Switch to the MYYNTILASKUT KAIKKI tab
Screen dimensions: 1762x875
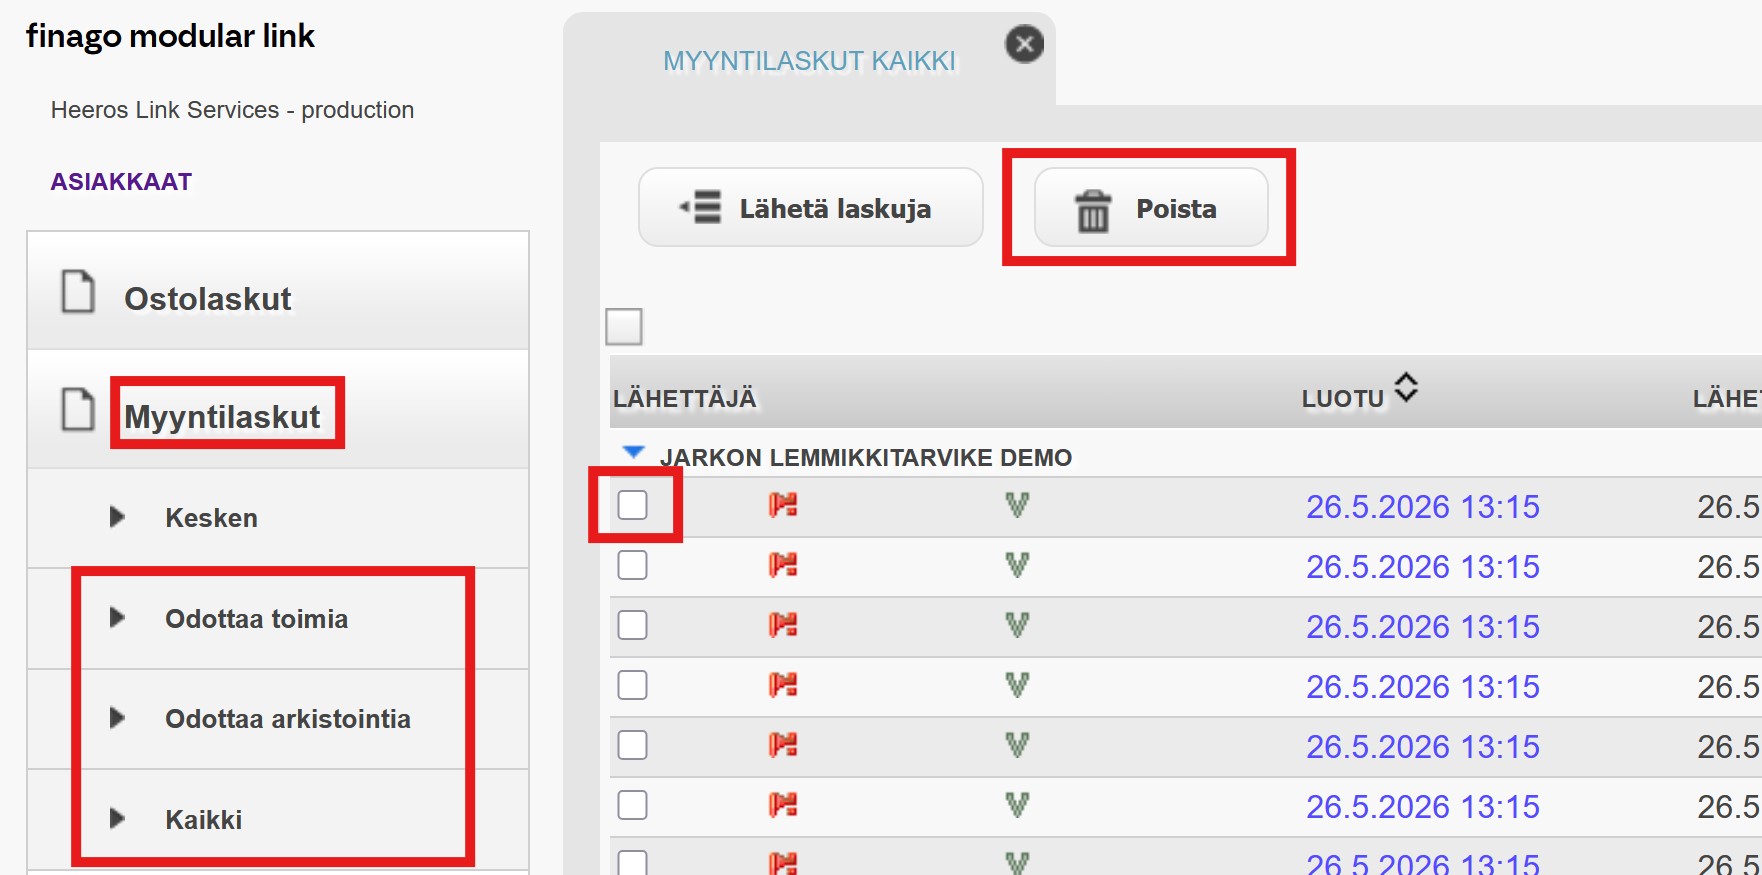point(809,61)
